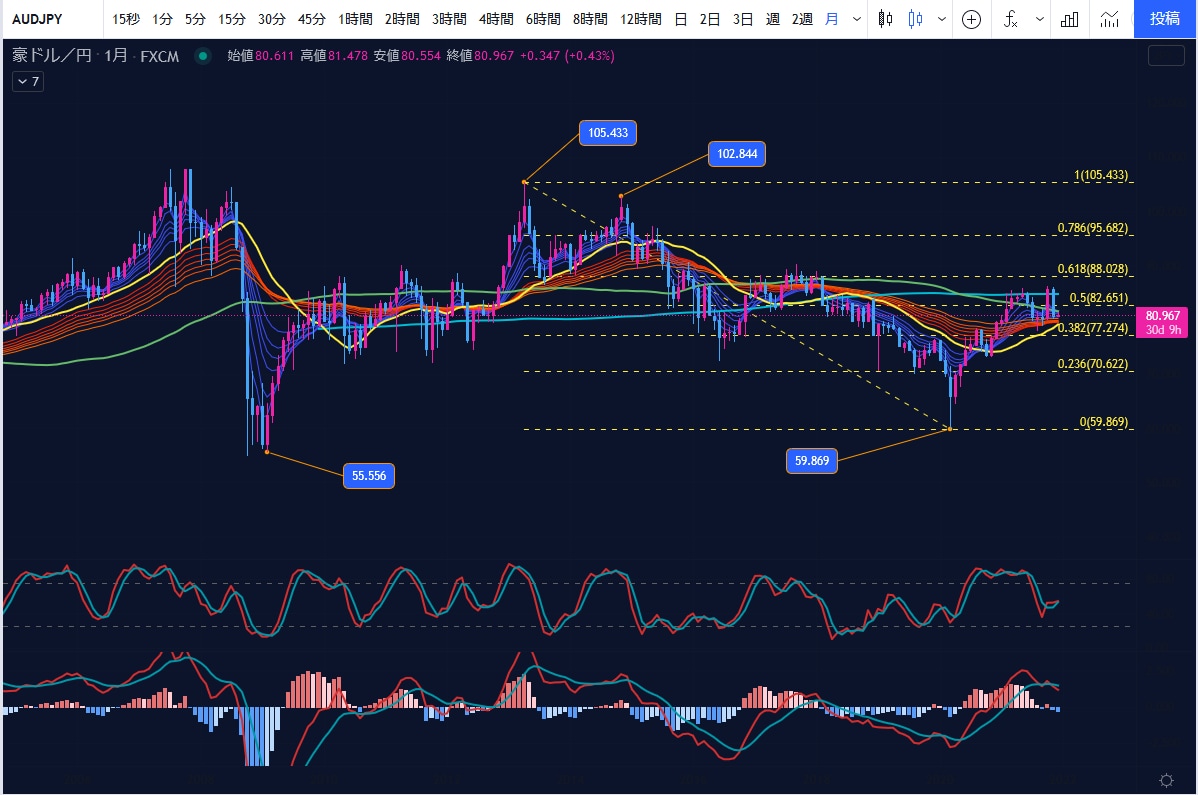Switch to the 15分 interval

click(232, 19)
